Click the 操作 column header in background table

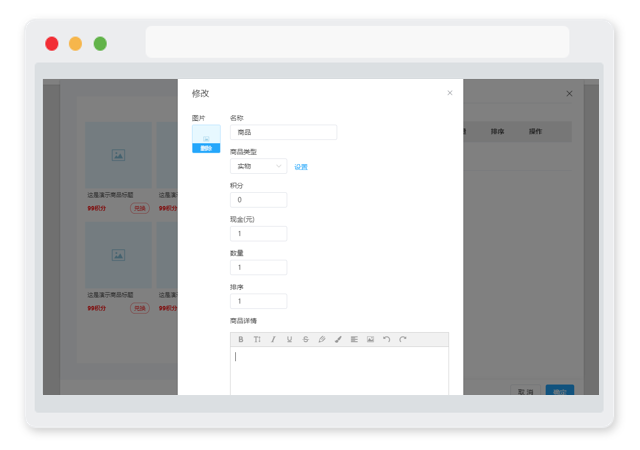pos(535,131)
